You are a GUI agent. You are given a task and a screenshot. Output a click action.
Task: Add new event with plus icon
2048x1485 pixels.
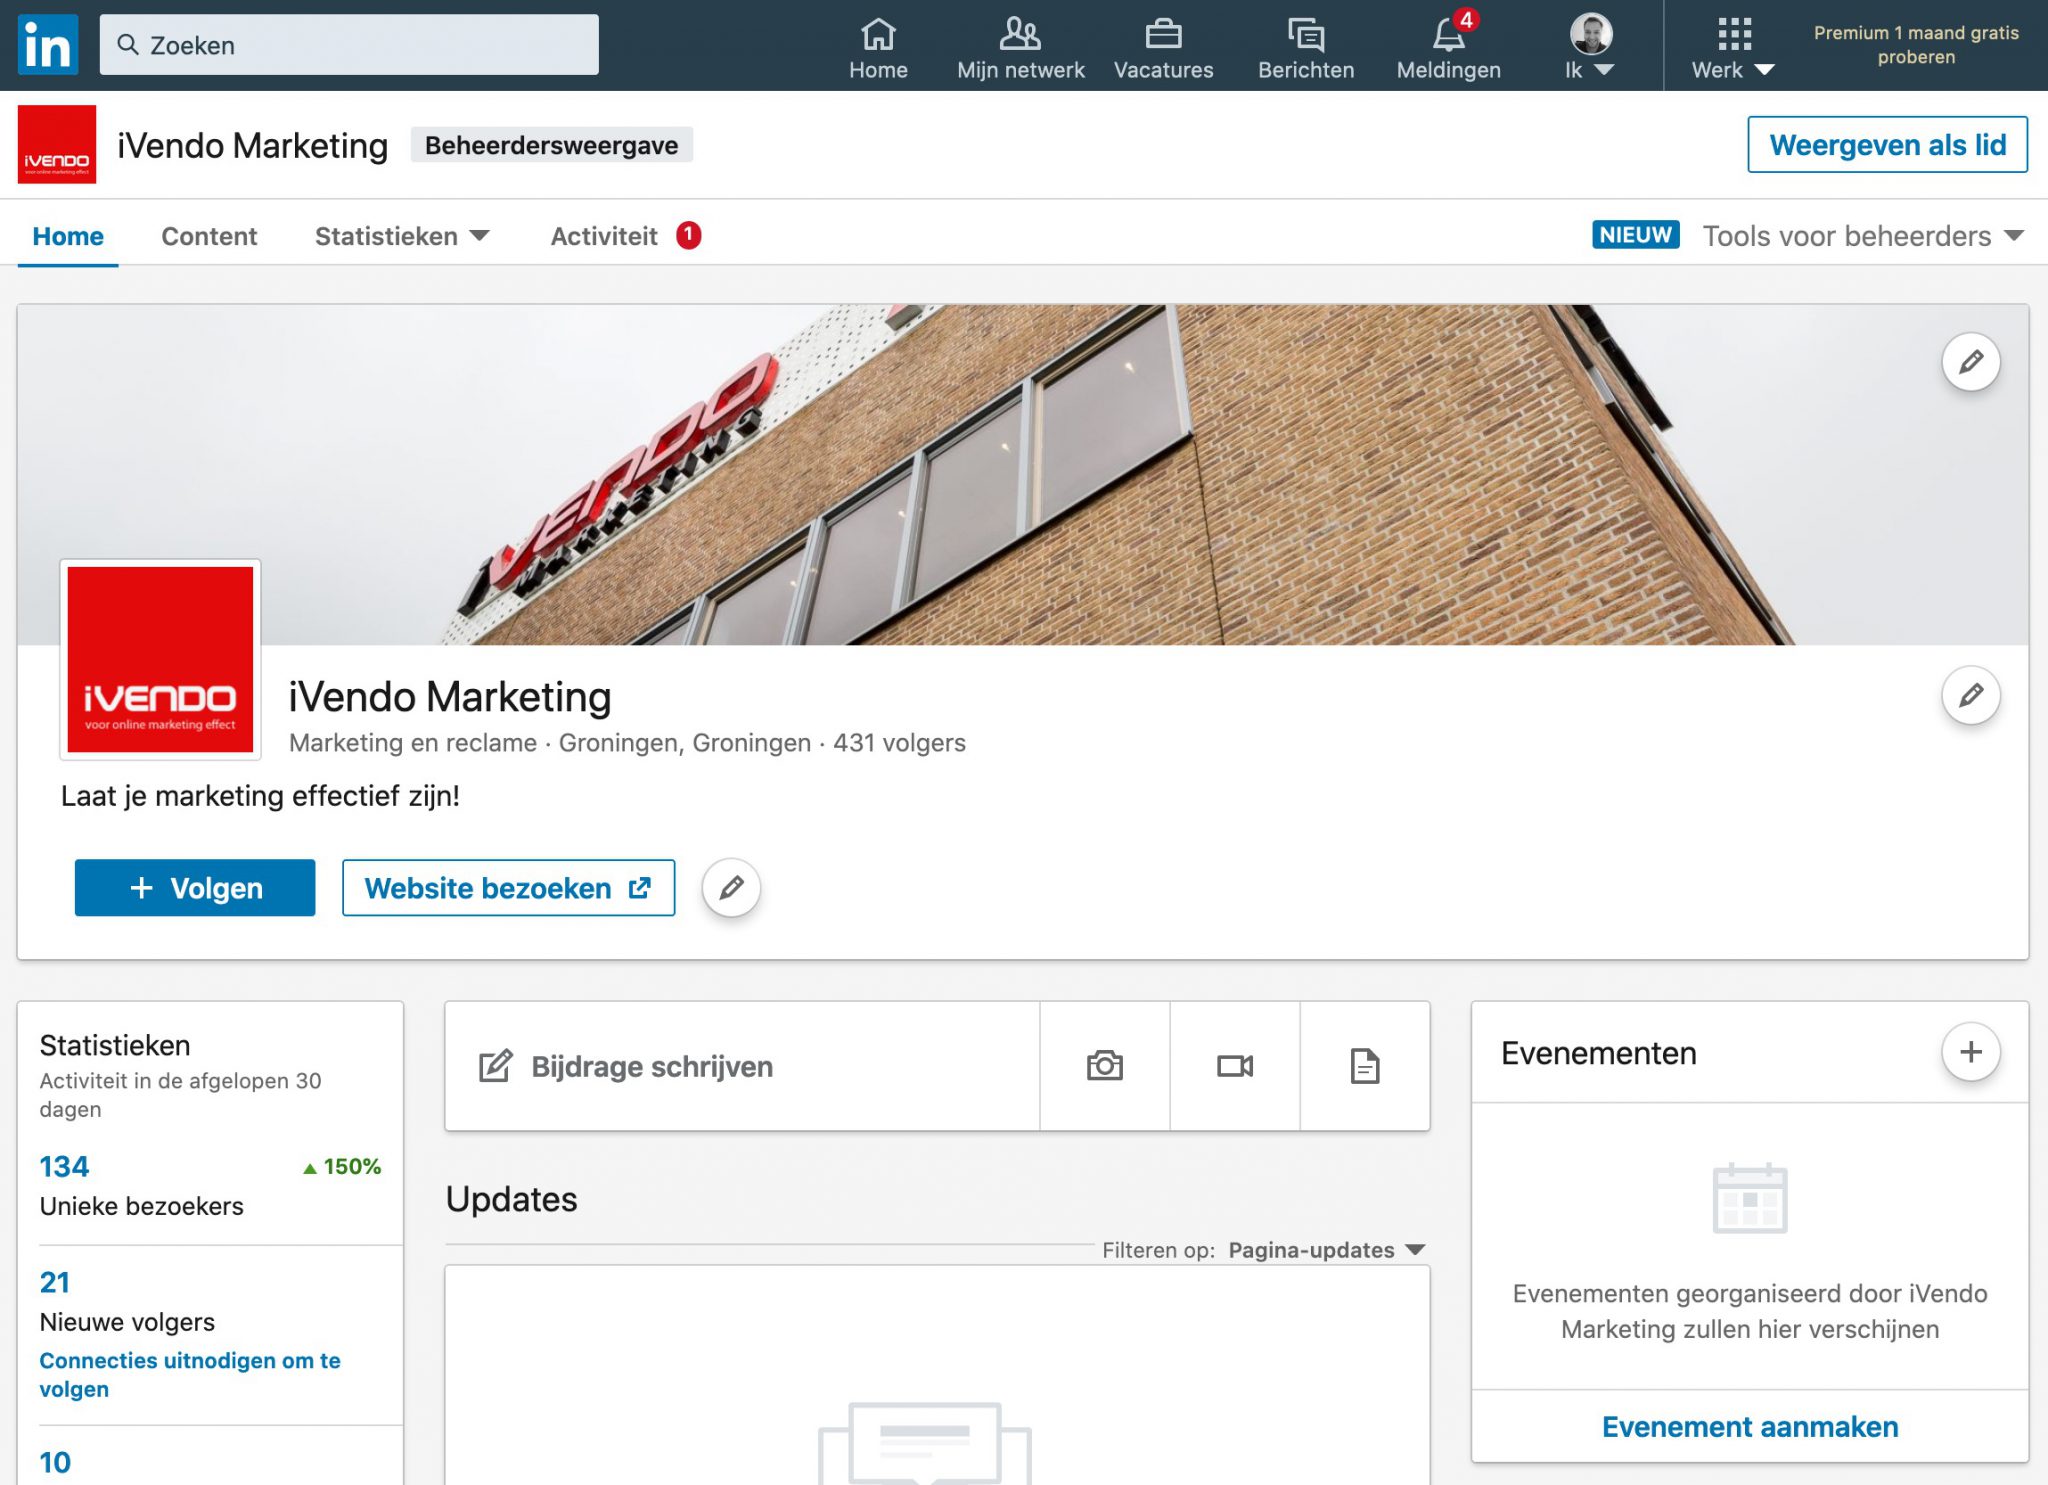click(x=1970, y=1052)
